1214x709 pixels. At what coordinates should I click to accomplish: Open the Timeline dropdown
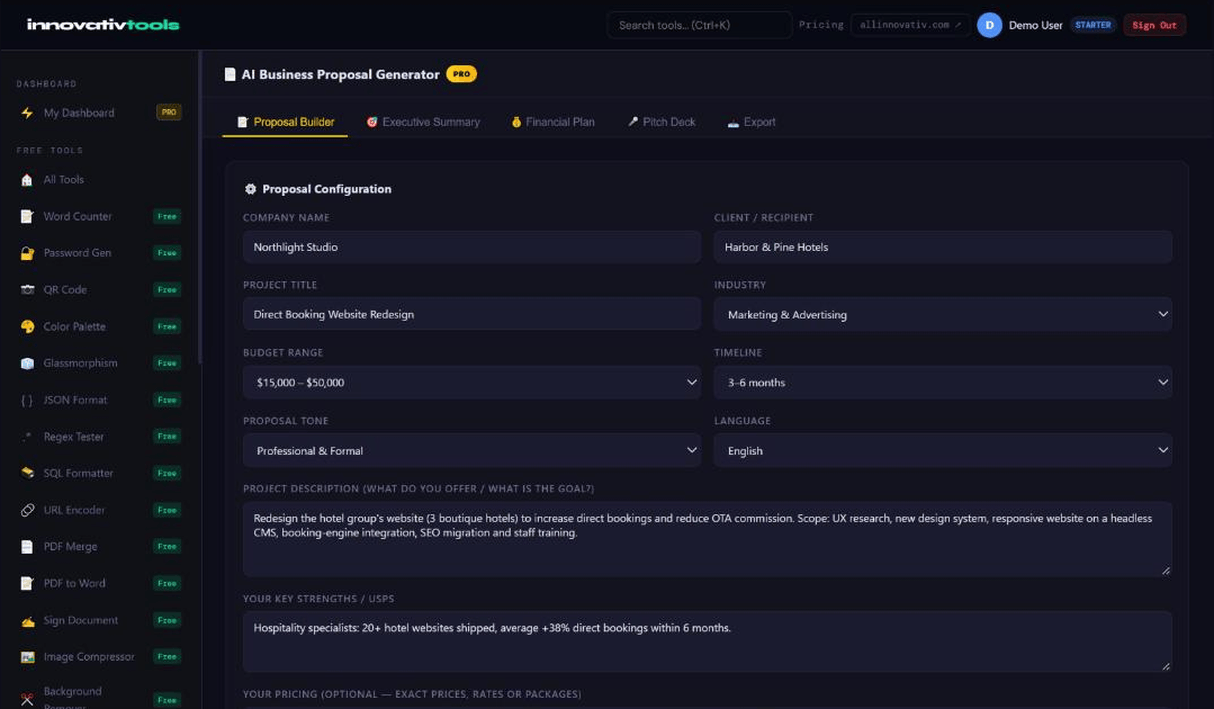(943, 382)
